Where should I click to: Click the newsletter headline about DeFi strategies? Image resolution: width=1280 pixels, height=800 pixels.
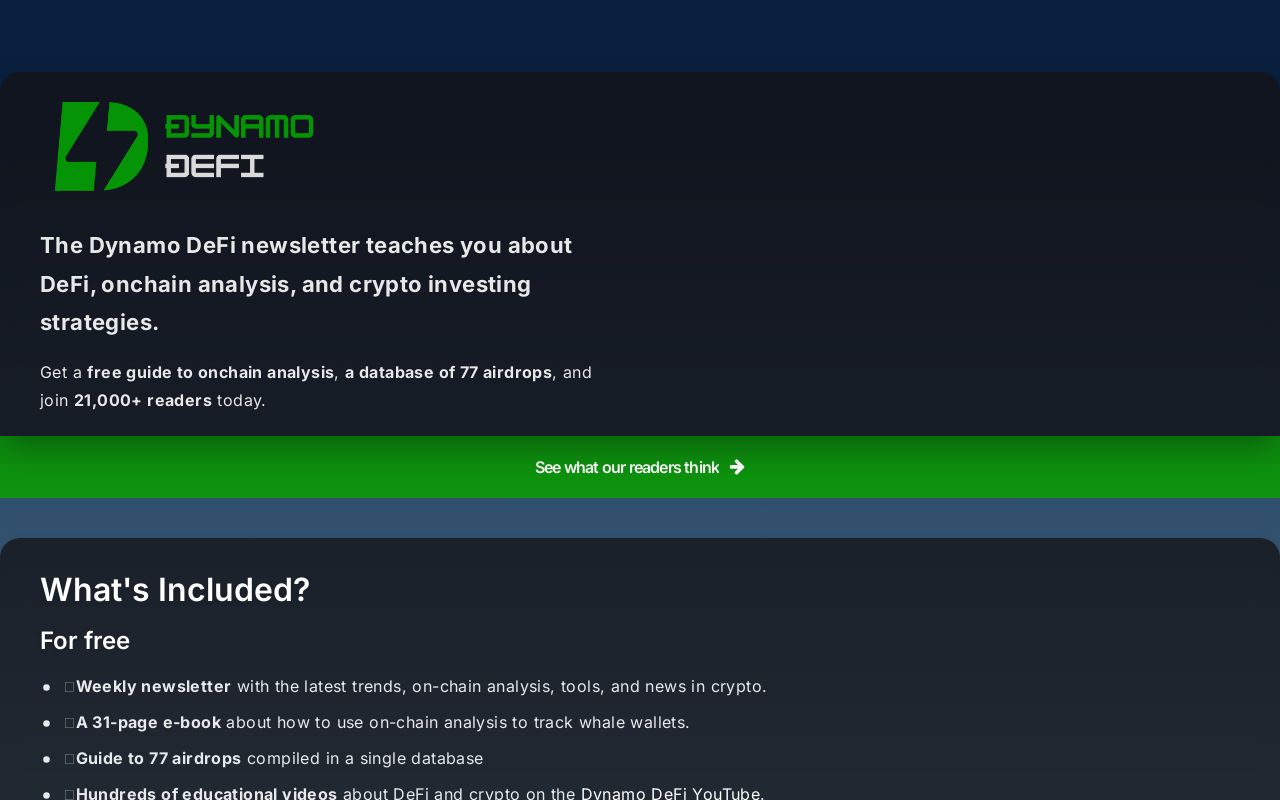pos(306,284)
